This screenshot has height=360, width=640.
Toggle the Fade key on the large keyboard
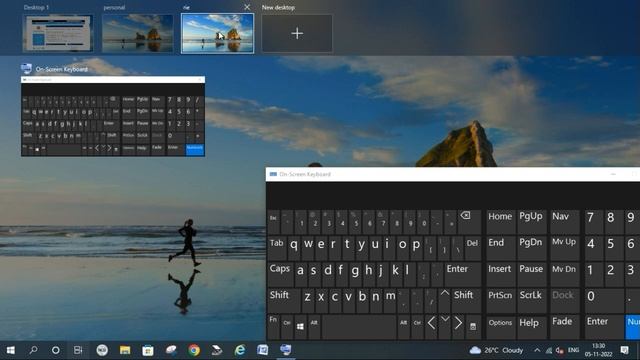tap(564, 327)
